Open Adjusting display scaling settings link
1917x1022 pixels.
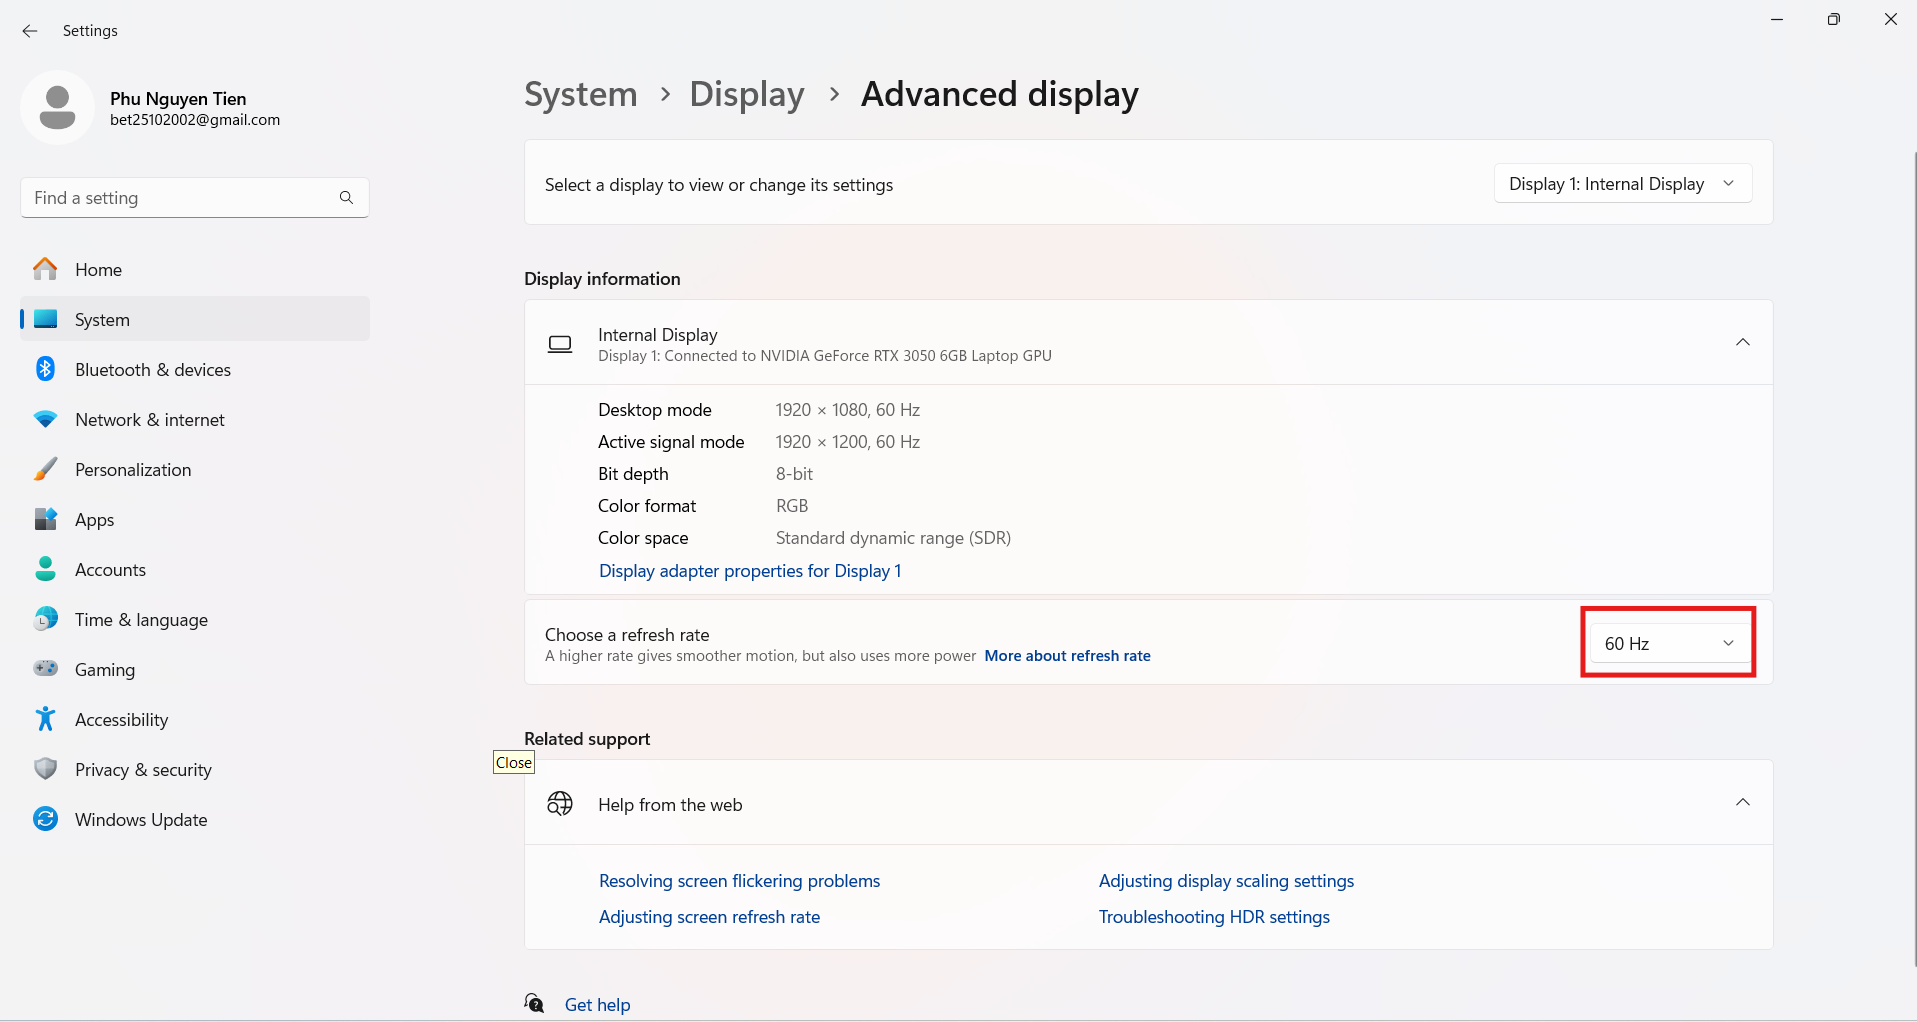pyautogui.click(x=1226, y=881)
